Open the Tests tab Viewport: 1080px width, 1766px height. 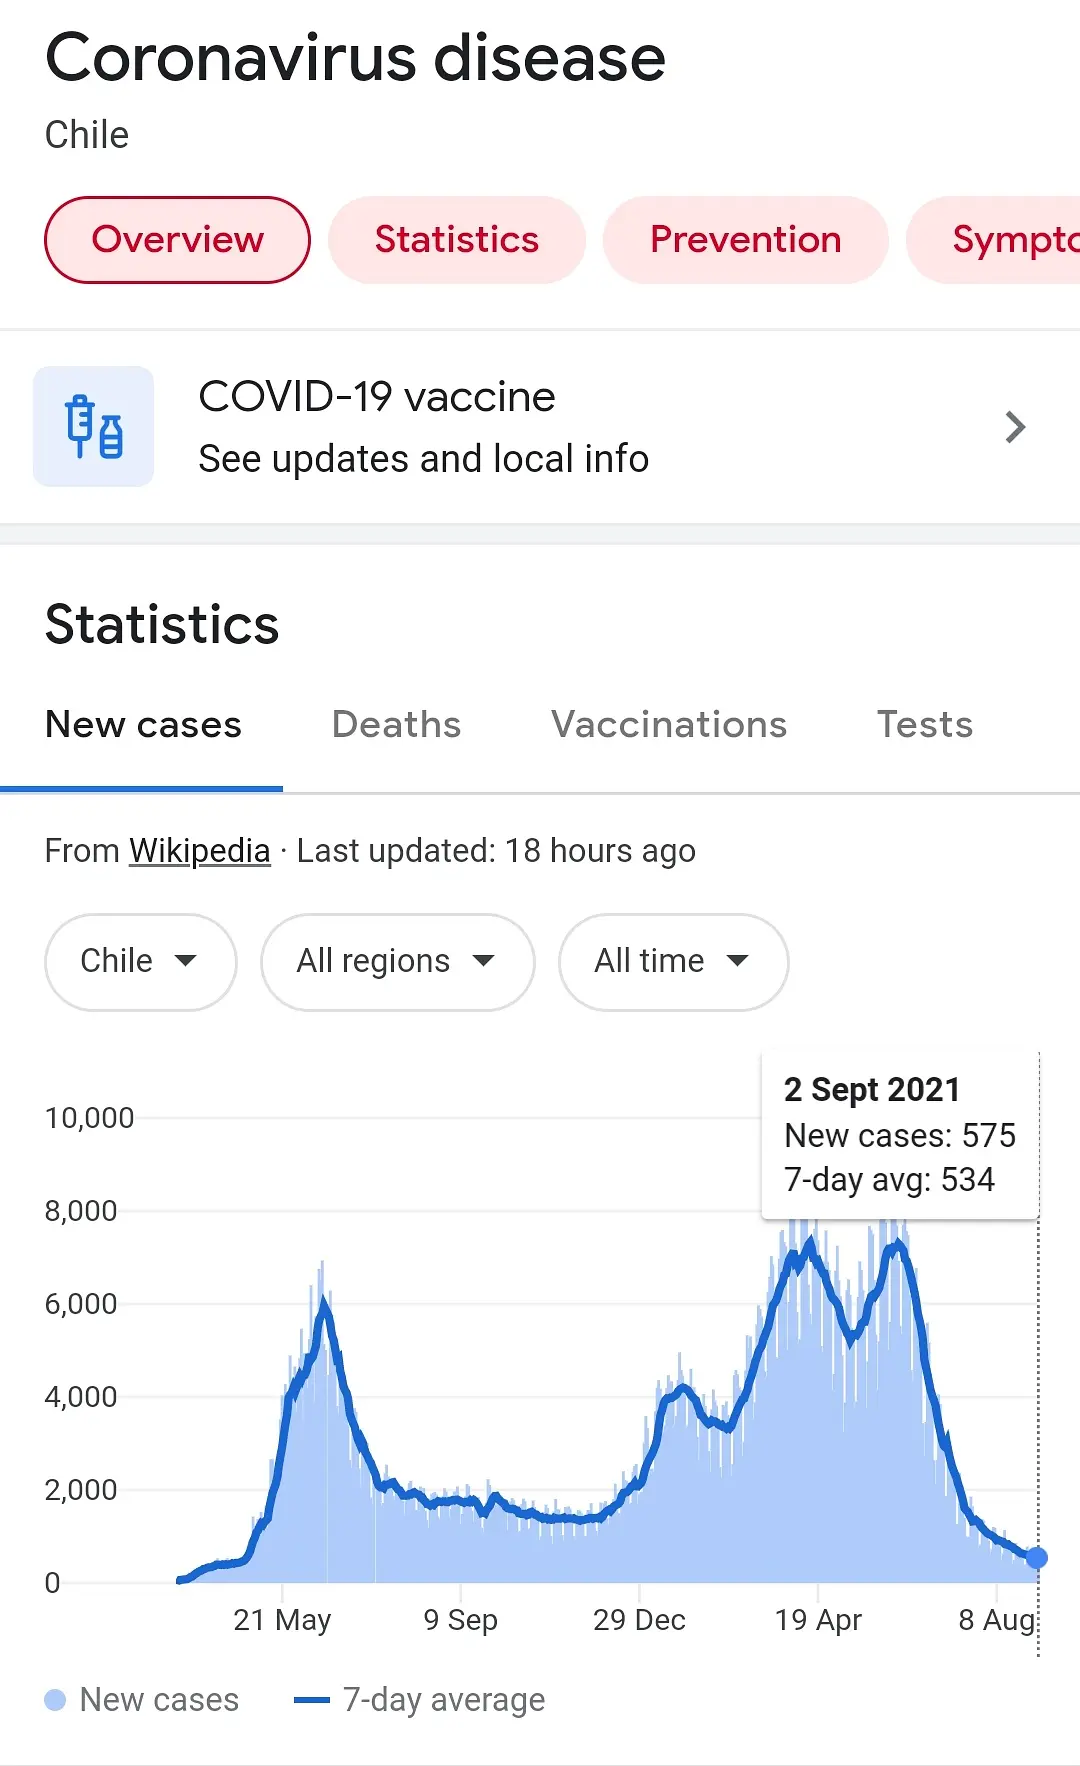(x=924, y=725)
